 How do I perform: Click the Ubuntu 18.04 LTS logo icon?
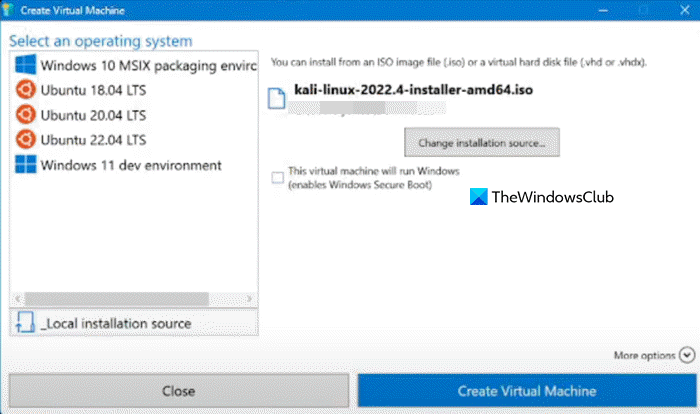25,91
